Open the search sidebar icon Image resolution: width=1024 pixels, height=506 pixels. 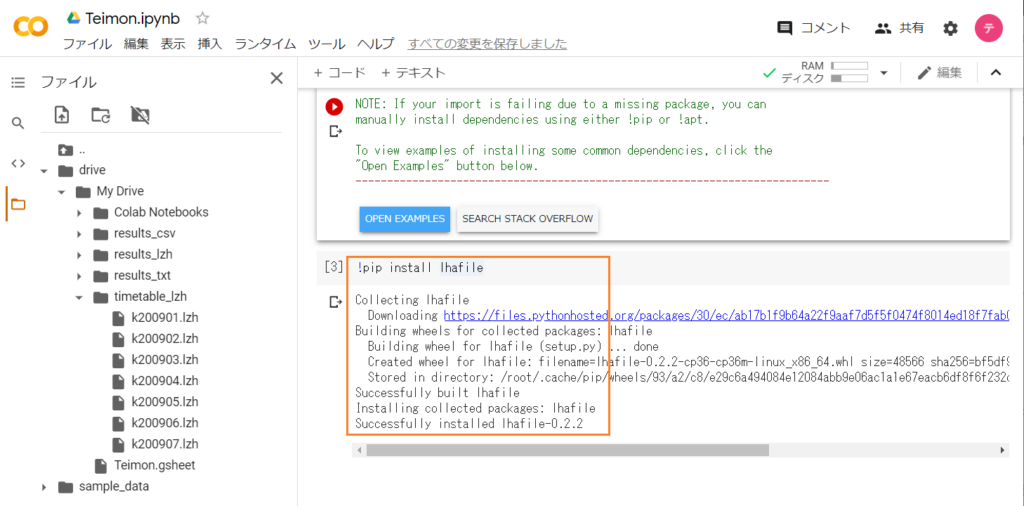coord(18,123)
